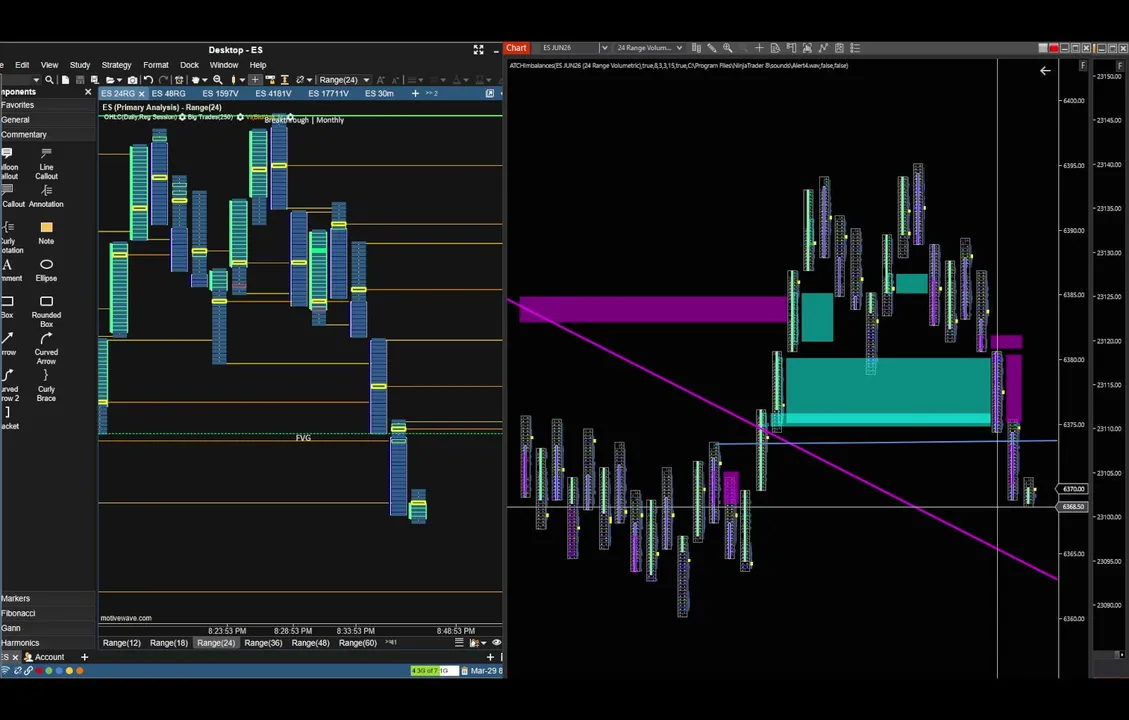Open the Edit menu

point(22,65)
